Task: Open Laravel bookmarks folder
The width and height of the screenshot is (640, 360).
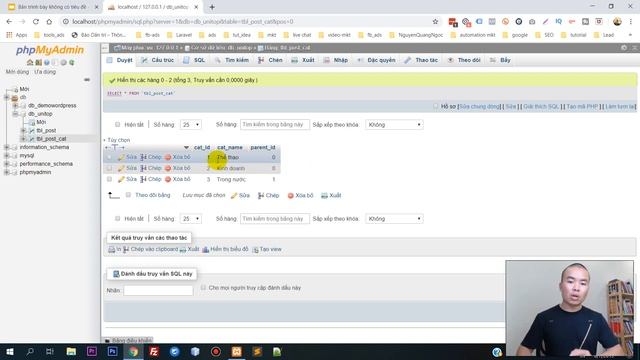Action: point(180,35)
